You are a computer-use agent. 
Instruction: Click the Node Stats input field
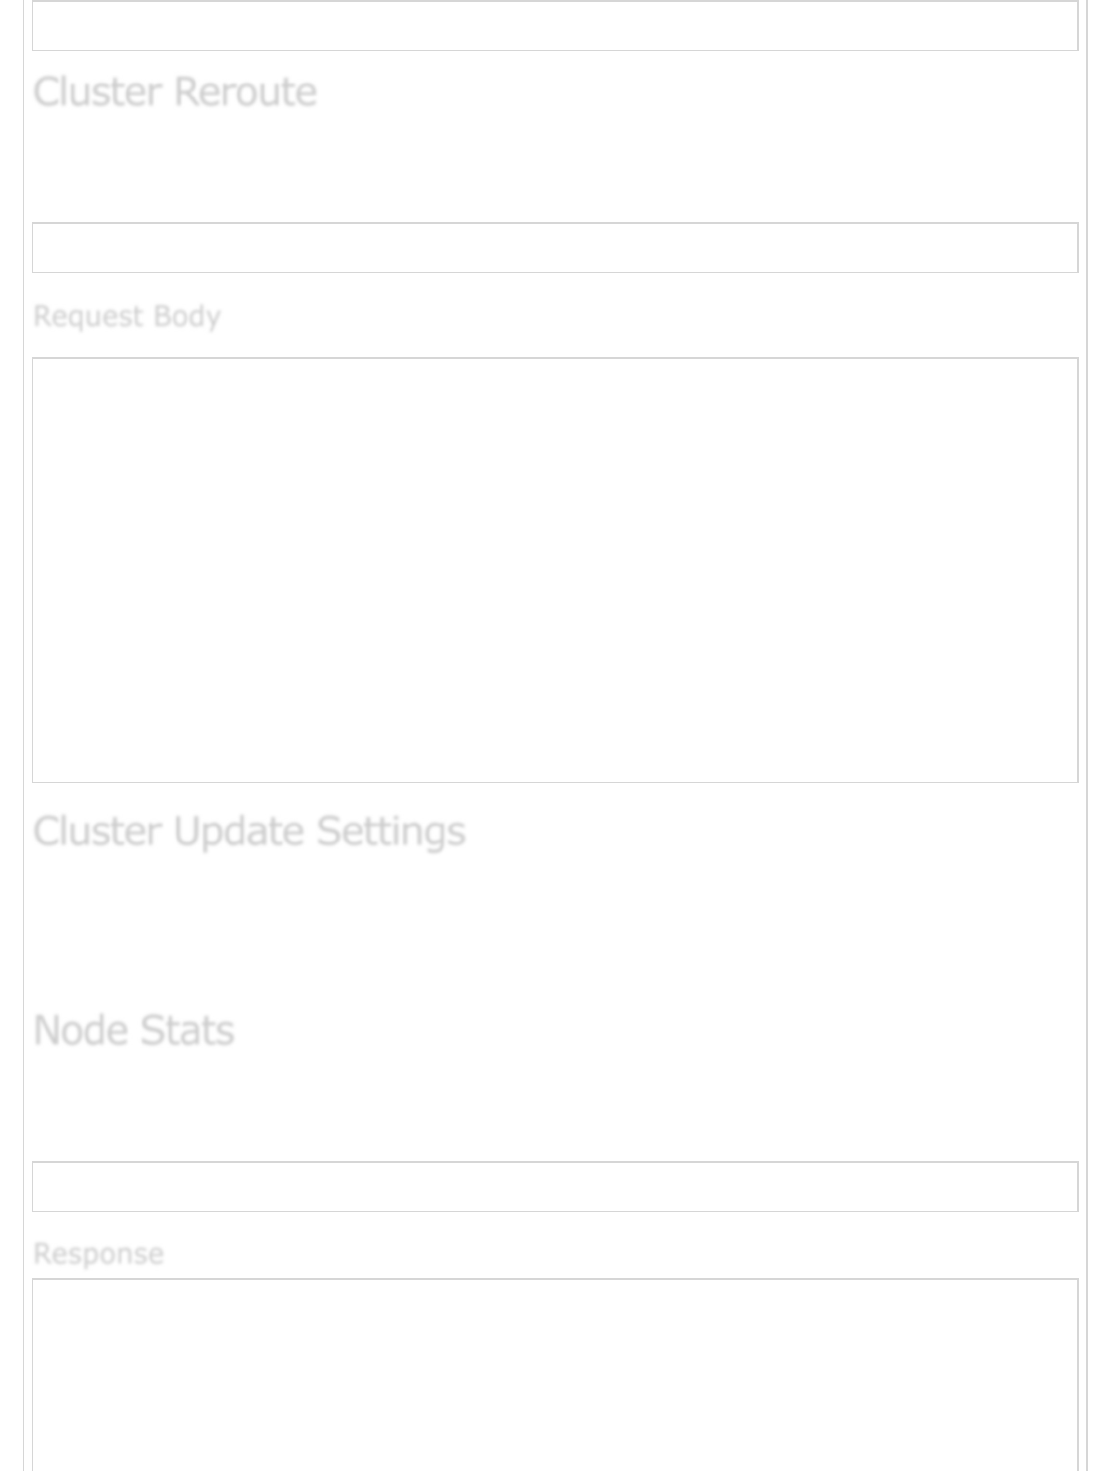(555, 1187)
